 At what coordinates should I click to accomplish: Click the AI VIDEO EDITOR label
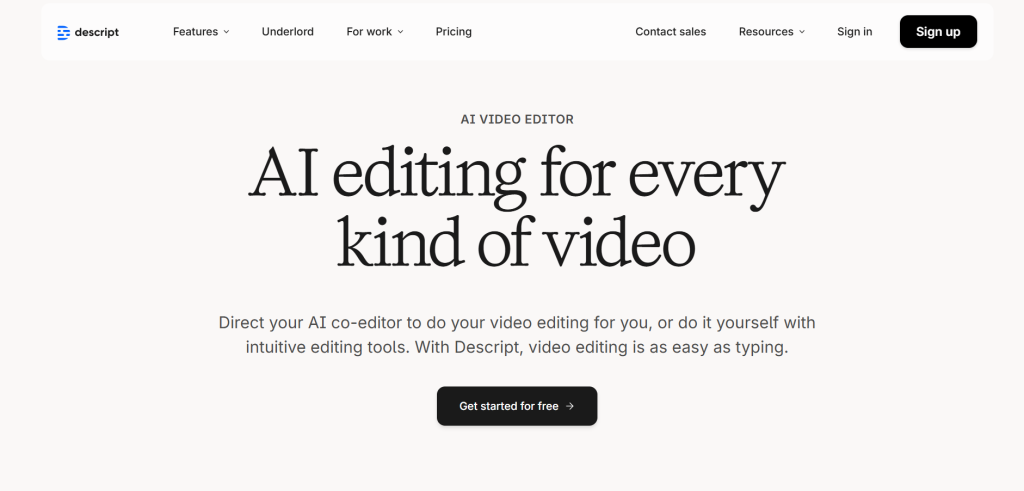click(x=517, y=119)
